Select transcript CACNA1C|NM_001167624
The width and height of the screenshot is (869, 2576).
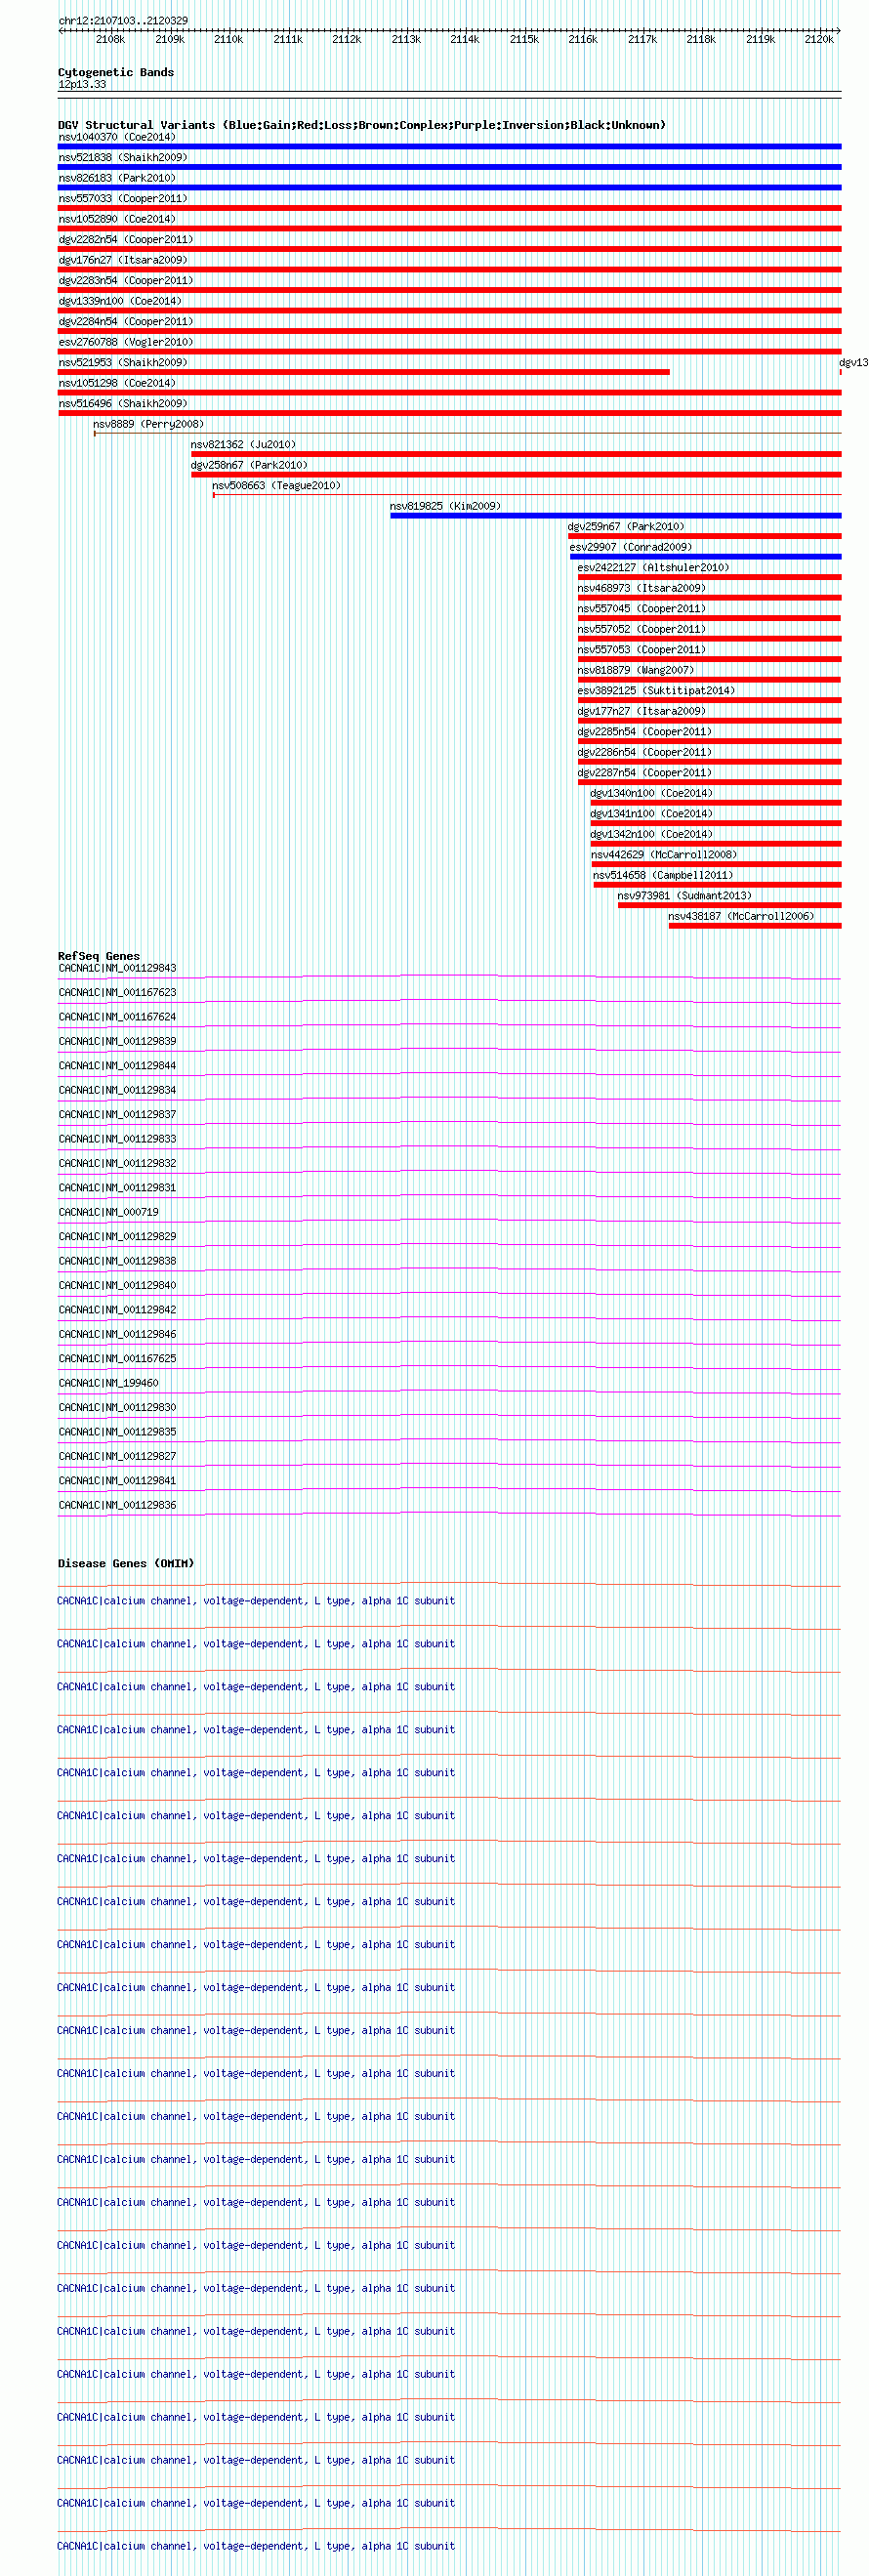click(117, 1017)
